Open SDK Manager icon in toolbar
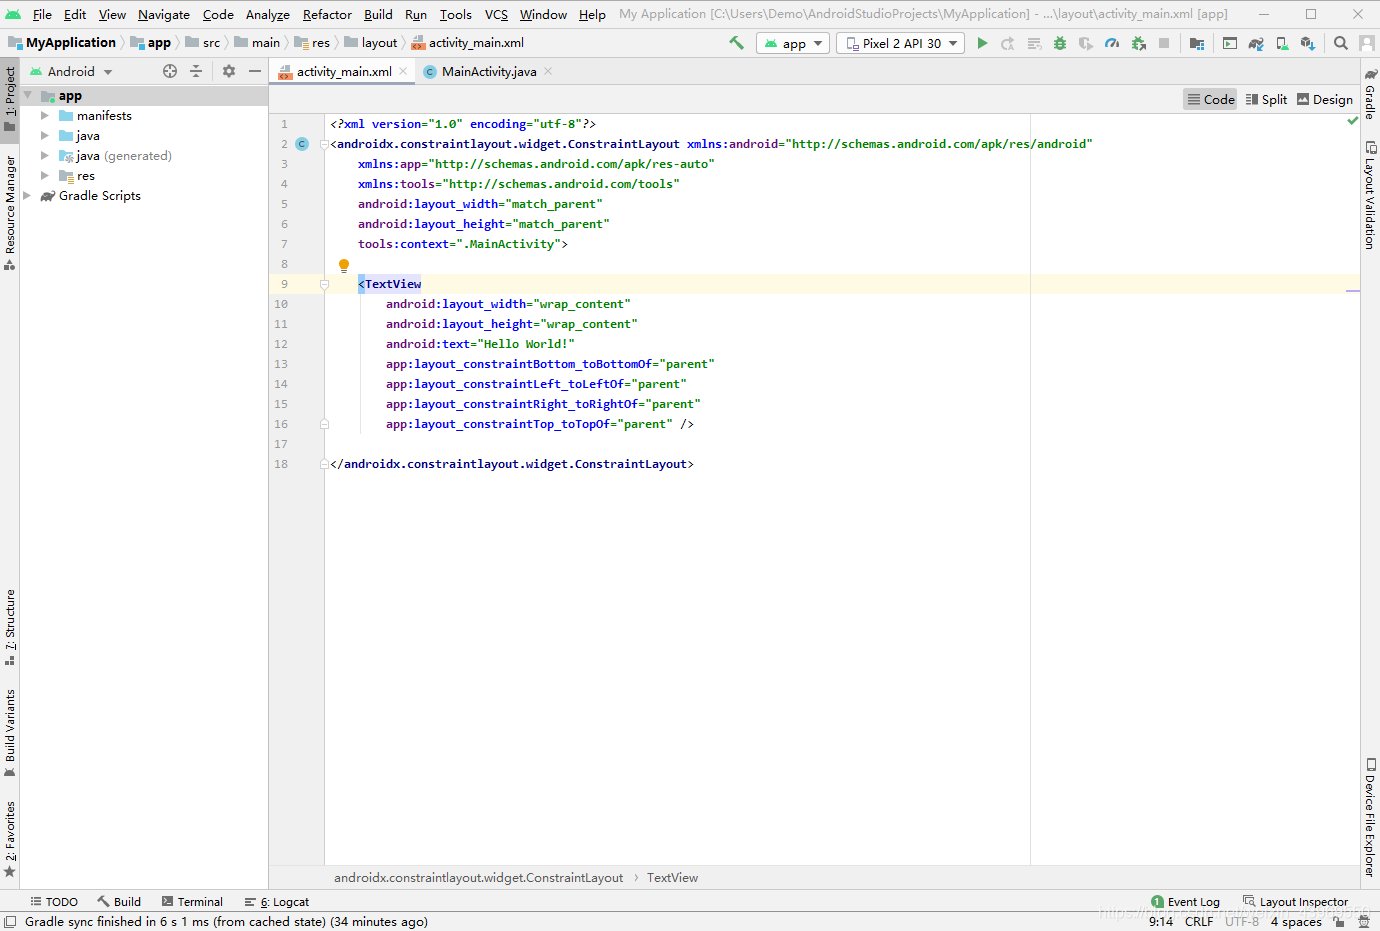 (x=1308, y=43)
